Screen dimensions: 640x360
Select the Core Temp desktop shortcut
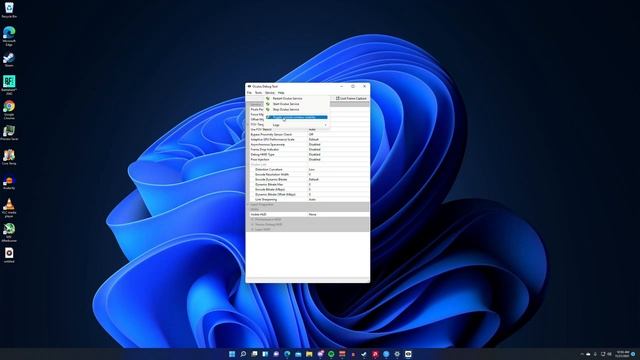[9, 157]
